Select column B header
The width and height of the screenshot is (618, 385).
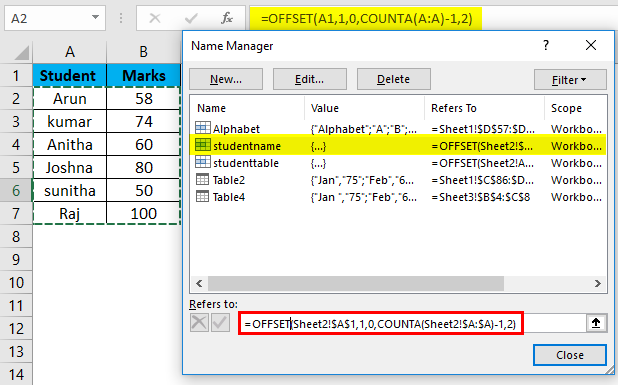pyautogui.click(x=143, y=52)
